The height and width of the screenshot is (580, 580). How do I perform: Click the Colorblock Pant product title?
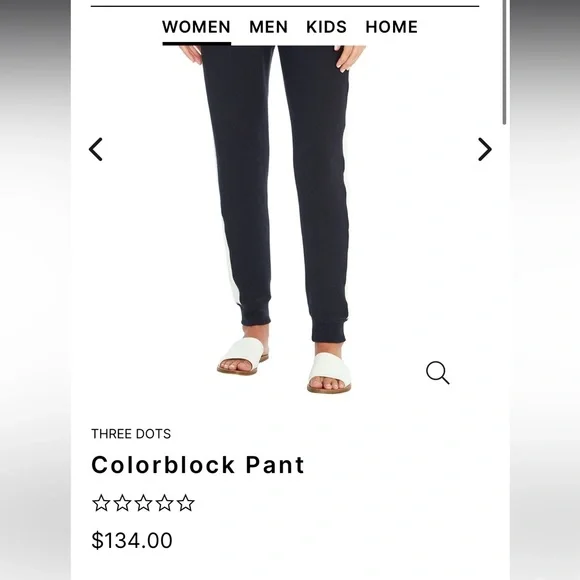pos(198,465)
